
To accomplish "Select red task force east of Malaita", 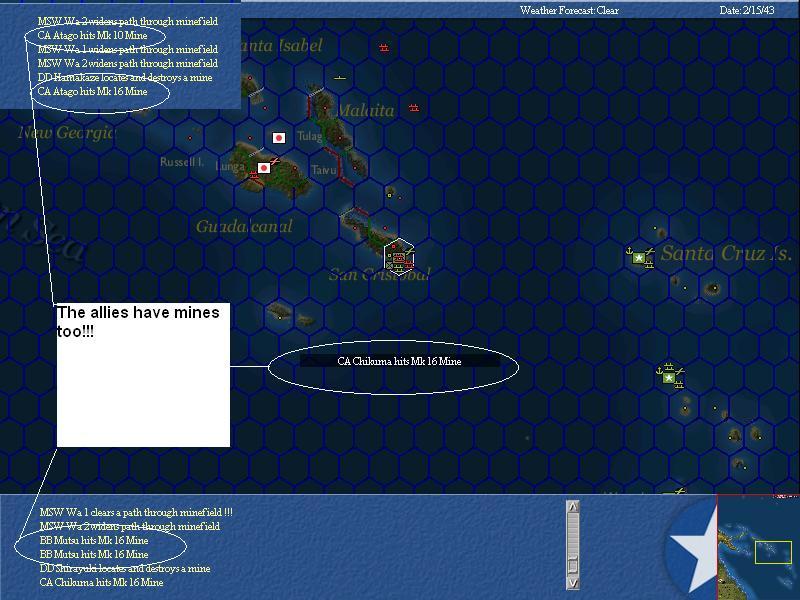I will pyautogui.click(x=414, y=108).
